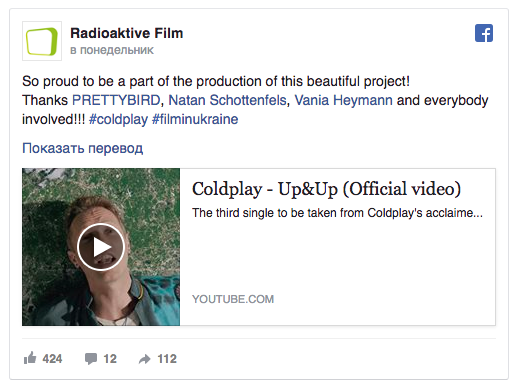Click the thumbs-up like icon
Image resolution: width=518 pixels, height=386 pixels.
(30, 358)
